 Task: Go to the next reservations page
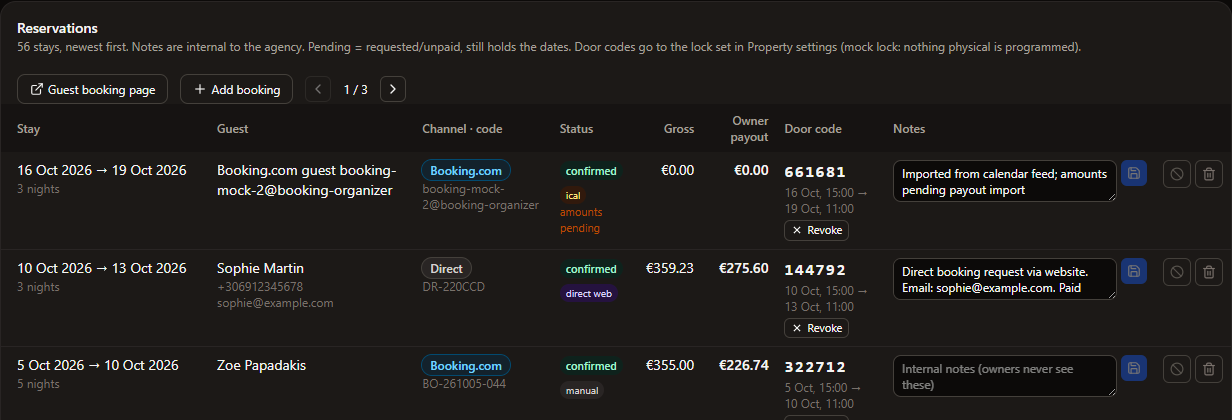(393, 89)
